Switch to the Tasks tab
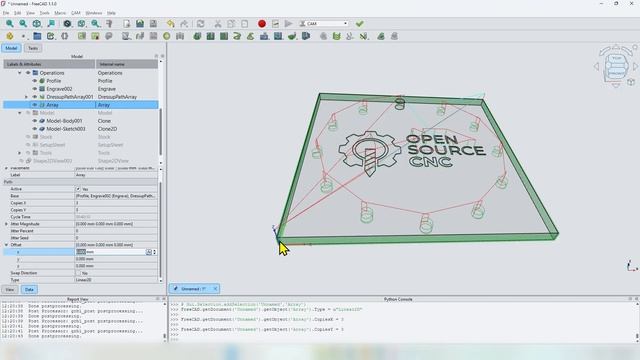 pyautogui.click(x=33, y=48)
